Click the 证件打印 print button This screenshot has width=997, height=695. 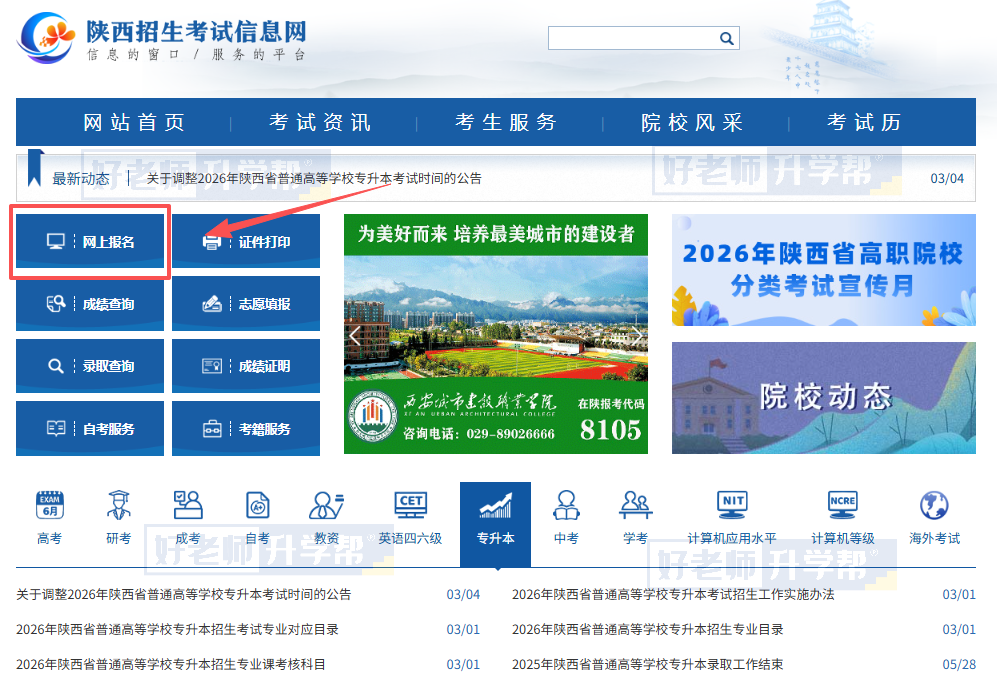245,240
